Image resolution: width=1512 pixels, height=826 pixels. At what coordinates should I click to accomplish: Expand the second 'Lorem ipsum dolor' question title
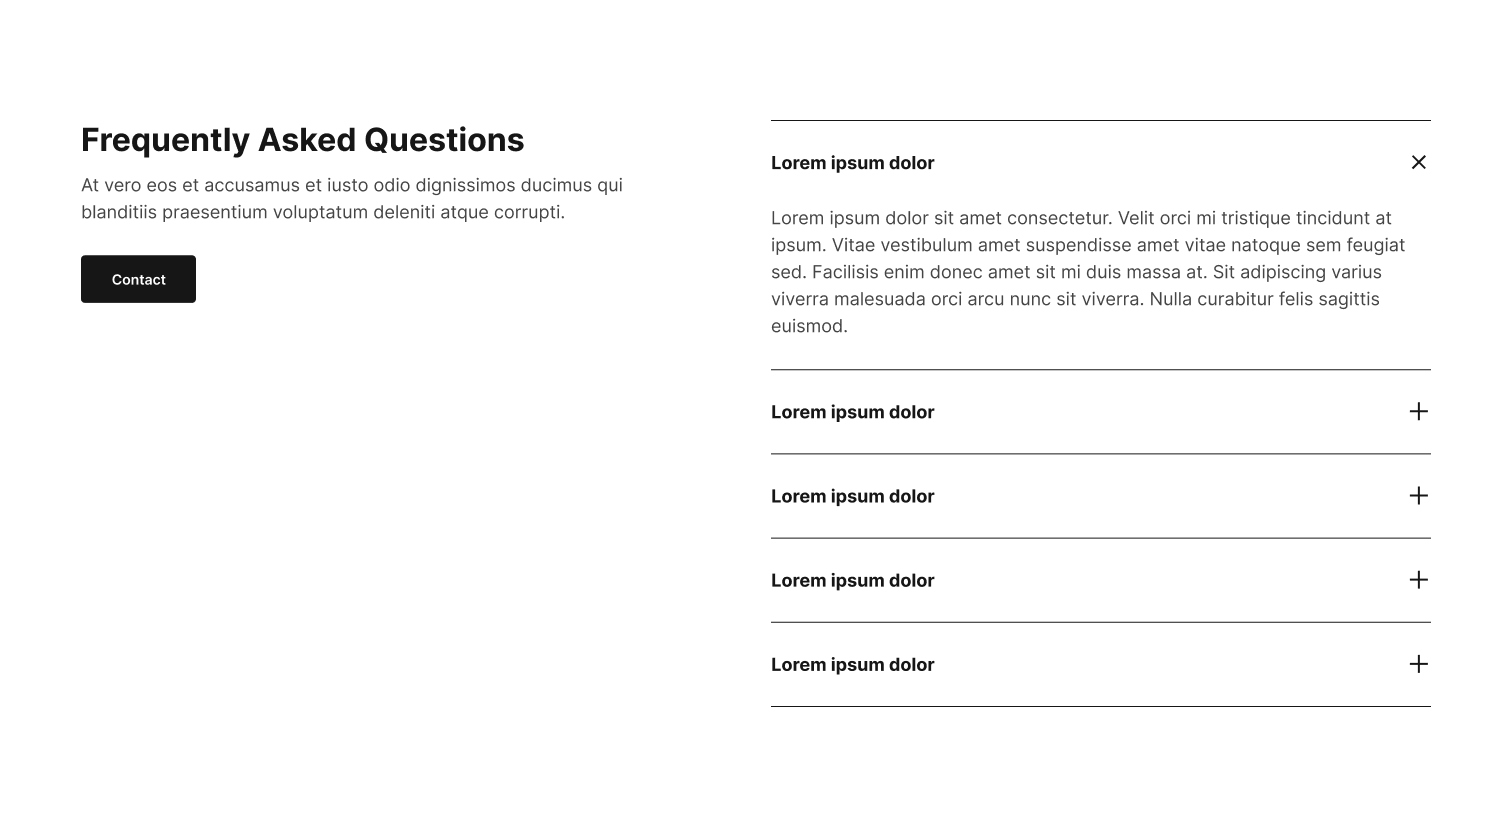coord(852,412)
